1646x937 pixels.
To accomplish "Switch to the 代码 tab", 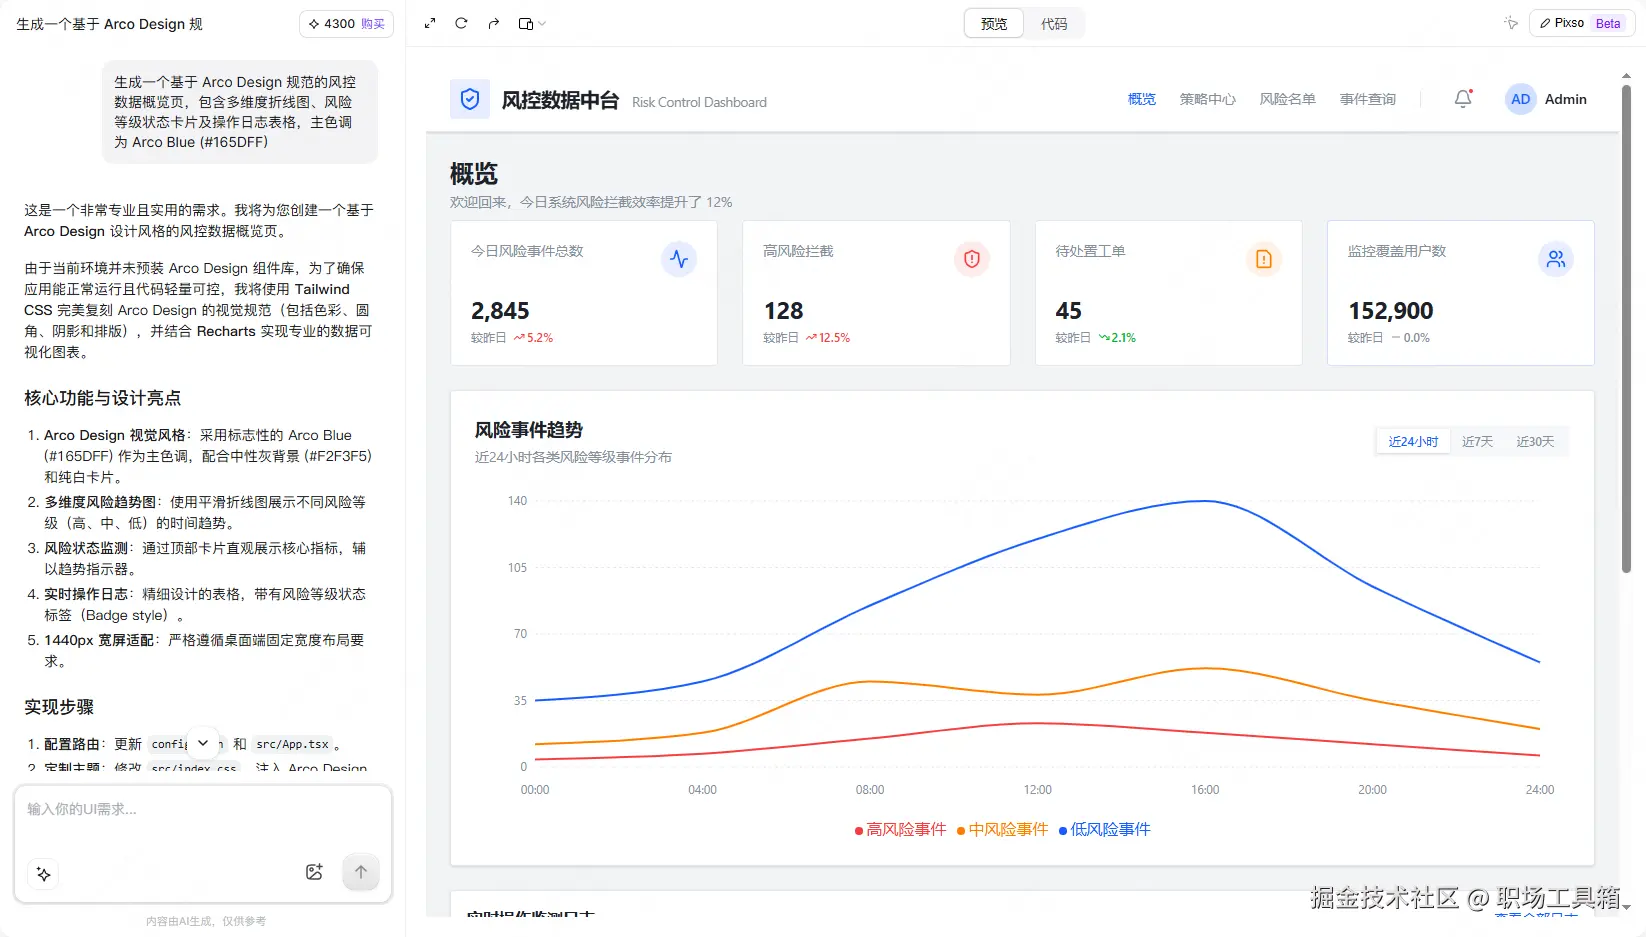I will pyautogui.click(x=1054, y=24).
